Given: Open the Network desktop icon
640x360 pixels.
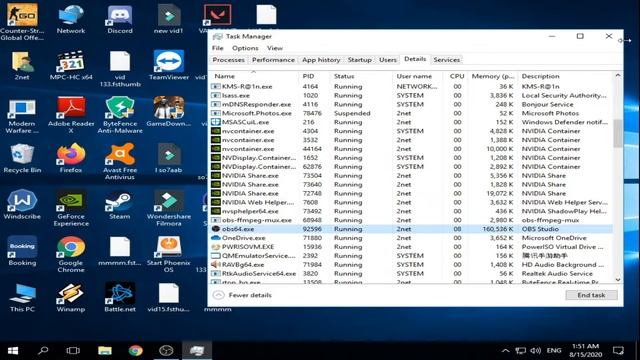Looking at the screenshot, I should pyautogui.click(x=71, y=19).
